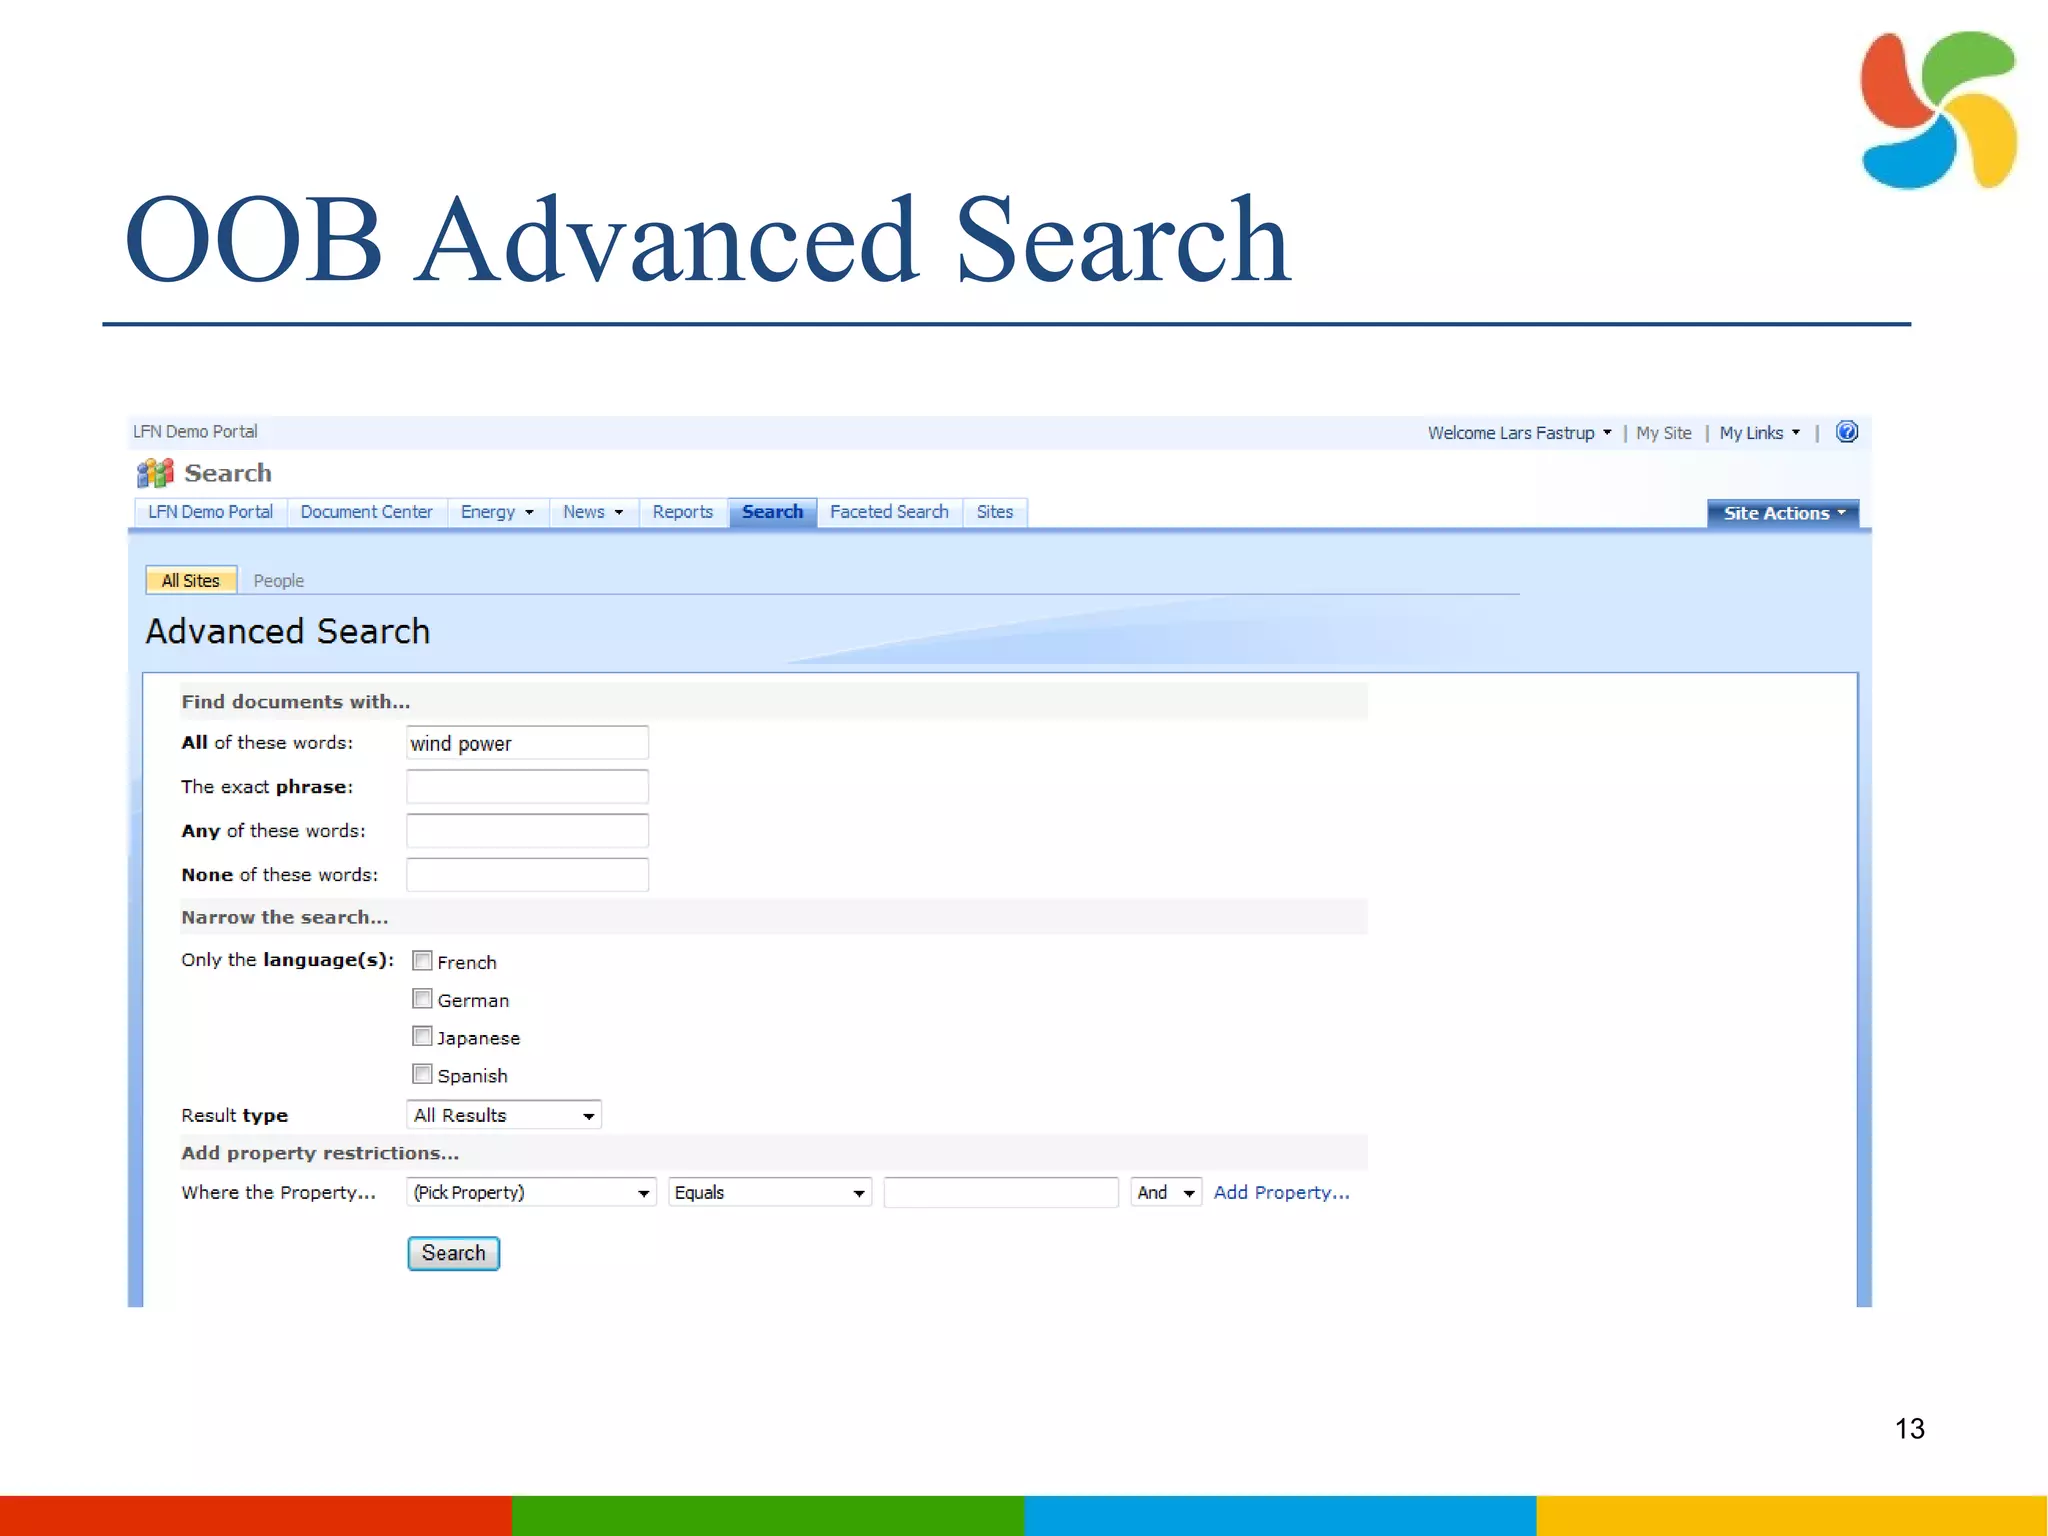Expand the My Links menu
The image size is (2048, 1536).
click(x=1759, y=433)
